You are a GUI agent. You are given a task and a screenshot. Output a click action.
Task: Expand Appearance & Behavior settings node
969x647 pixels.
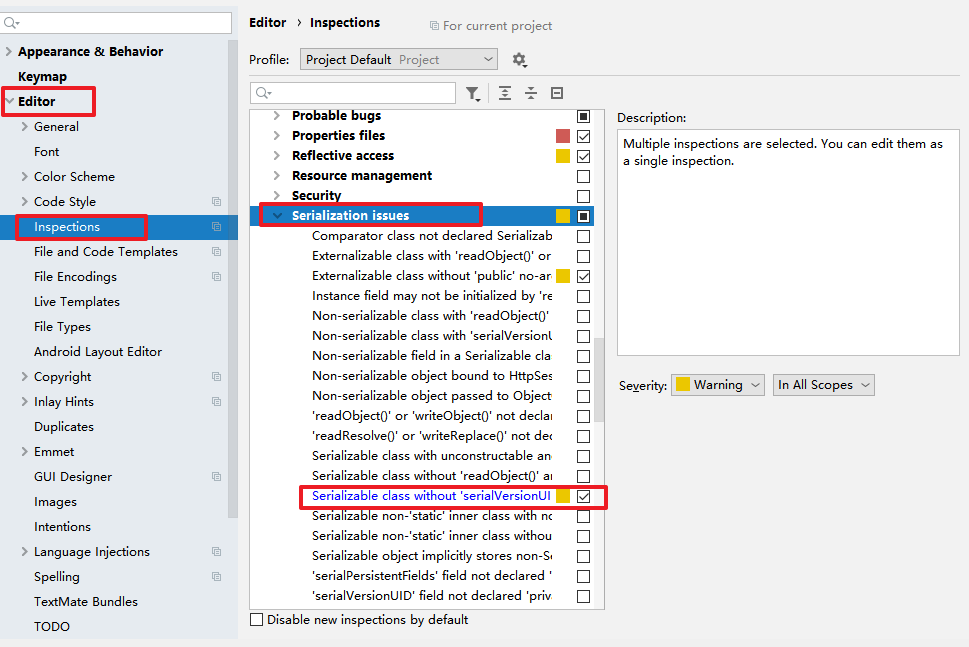pos(9,51)
